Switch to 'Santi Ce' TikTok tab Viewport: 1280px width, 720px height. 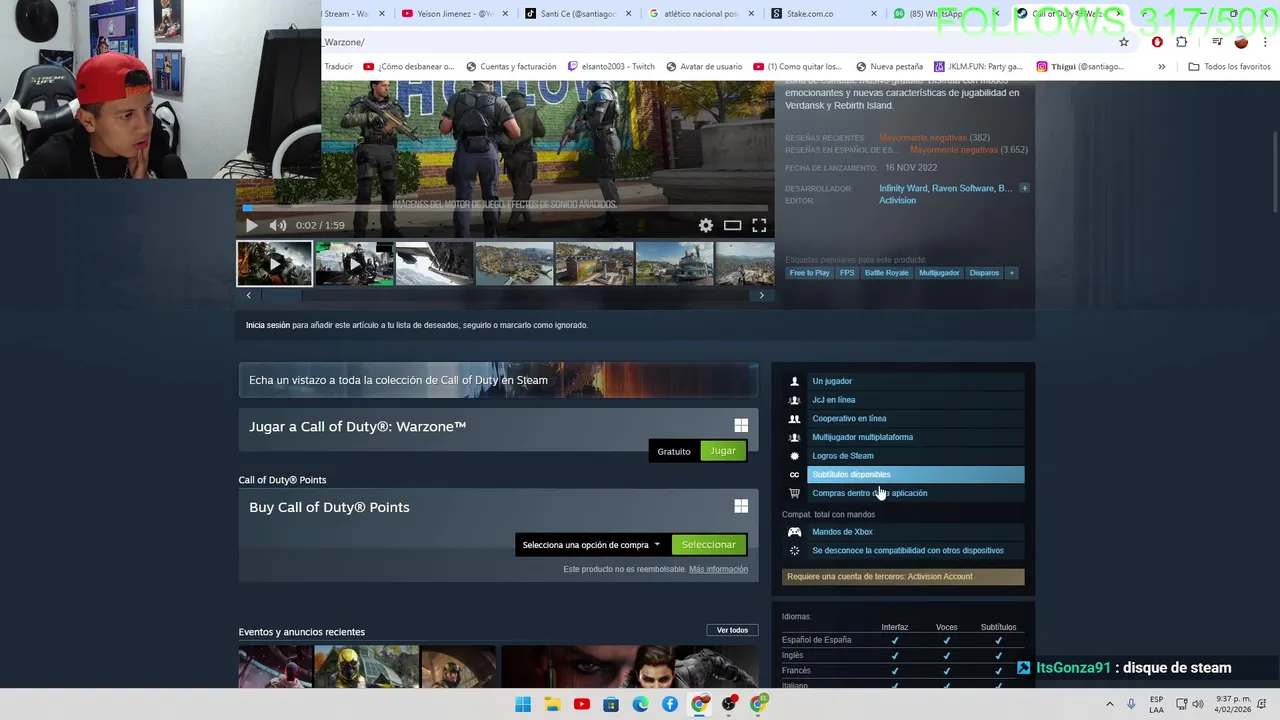pos(578,14)
